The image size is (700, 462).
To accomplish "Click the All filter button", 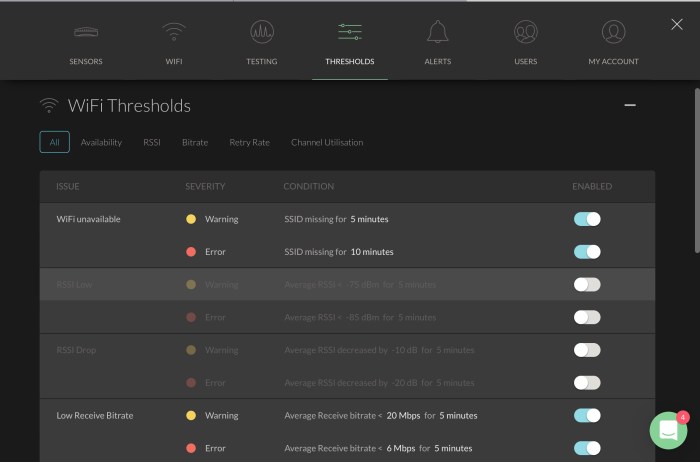I will click(x=54, y=143).
